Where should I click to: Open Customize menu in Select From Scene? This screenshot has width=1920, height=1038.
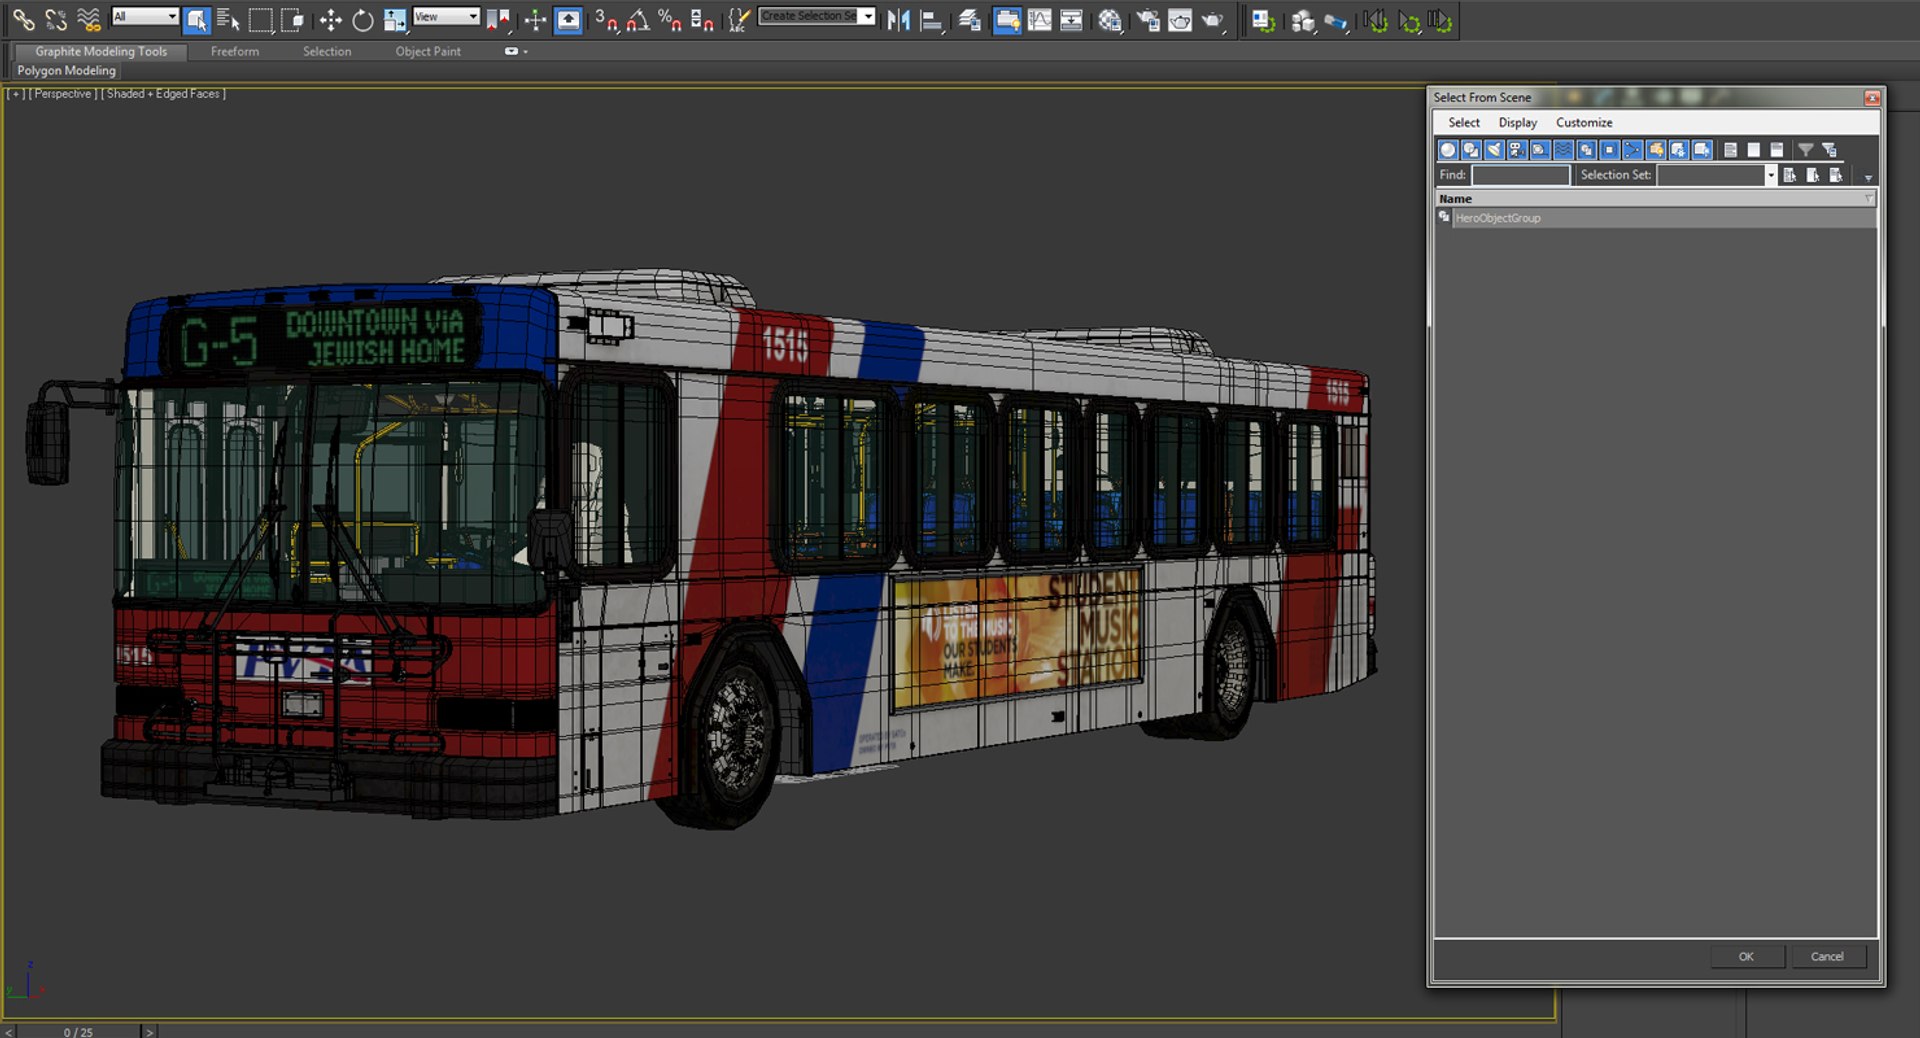[1584, 122]
